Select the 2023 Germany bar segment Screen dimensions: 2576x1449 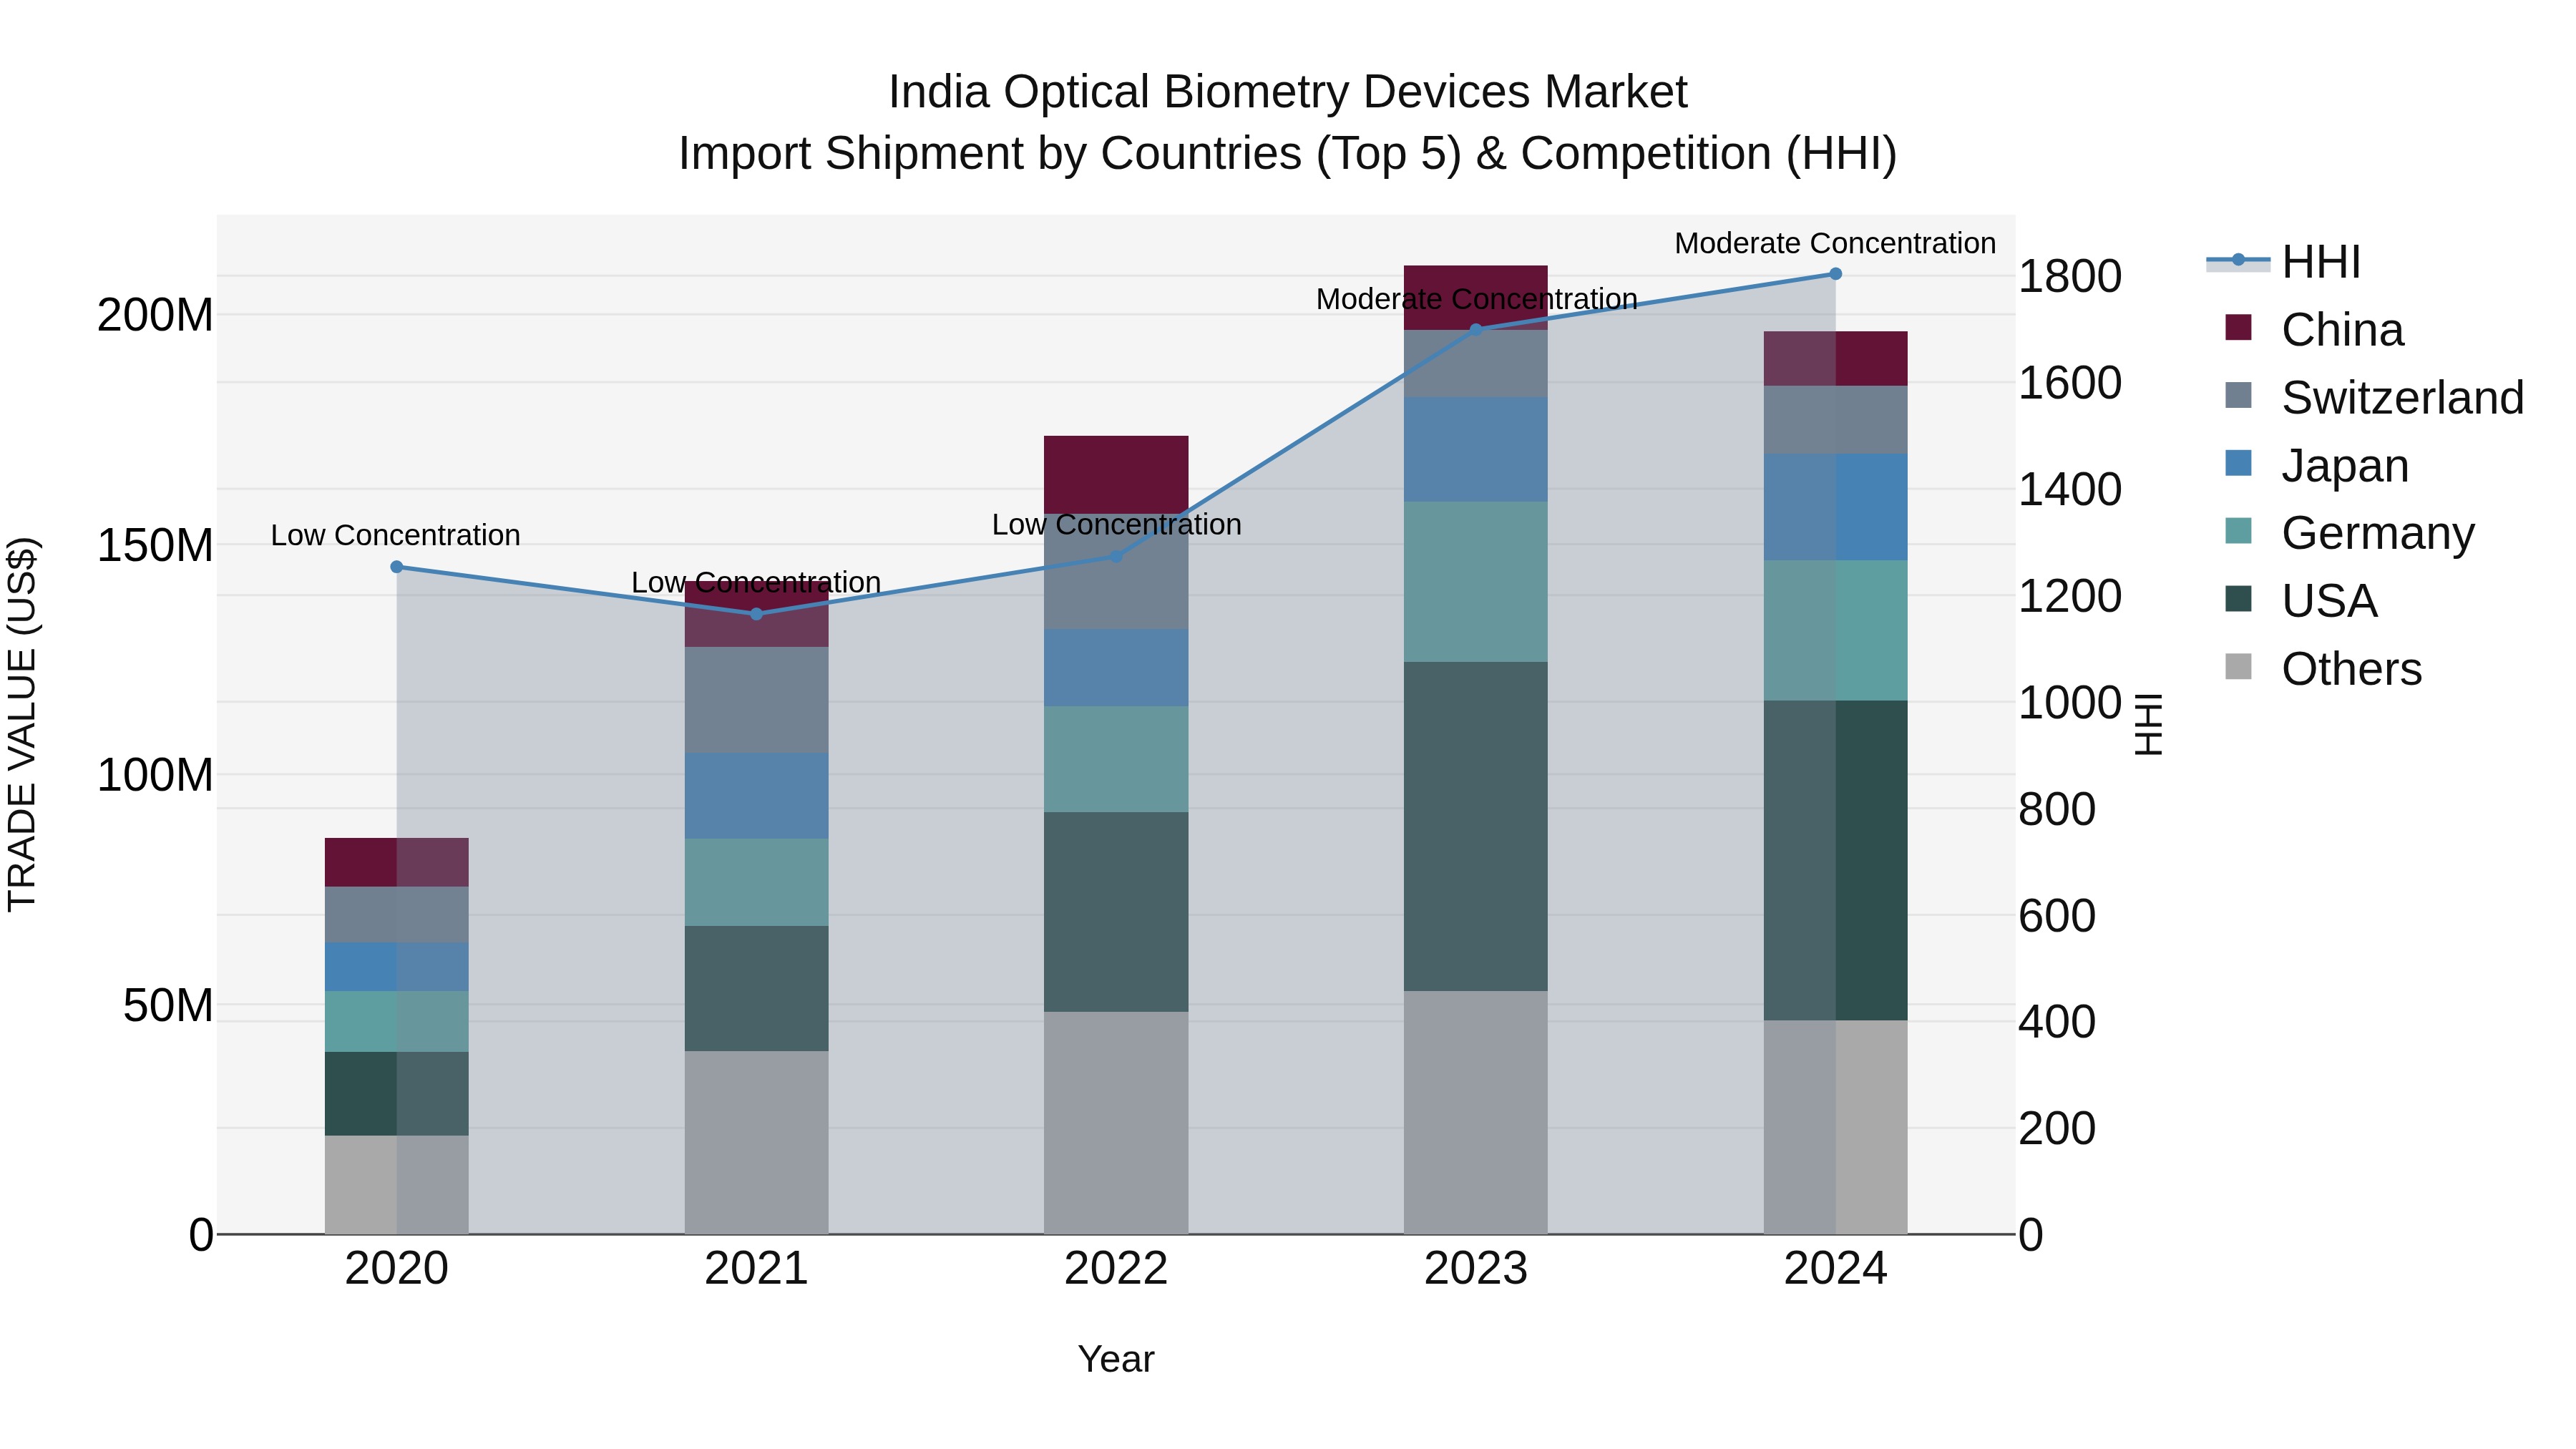1476,582
